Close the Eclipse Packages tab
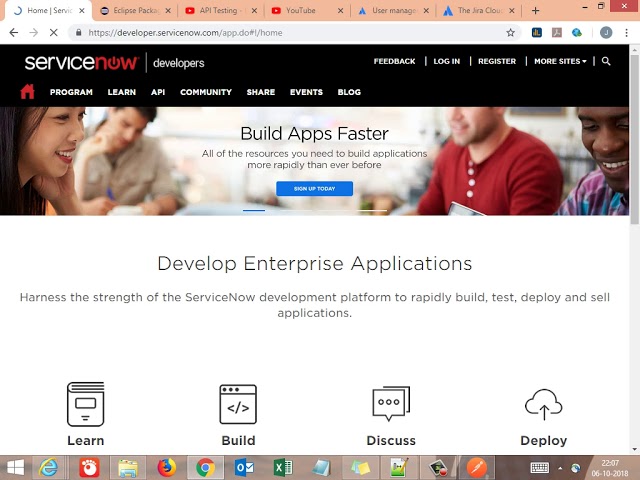Screen dimensions: 640x480 click(168, 11)
